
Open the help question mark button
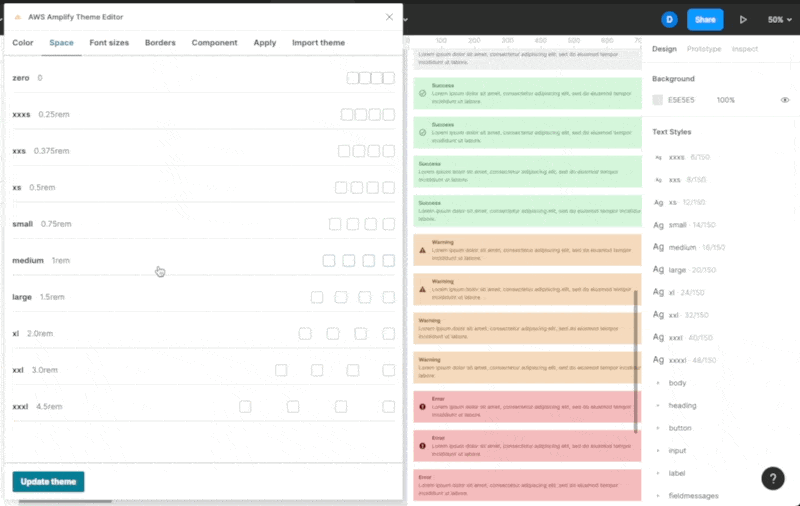[x=773, y=478]
